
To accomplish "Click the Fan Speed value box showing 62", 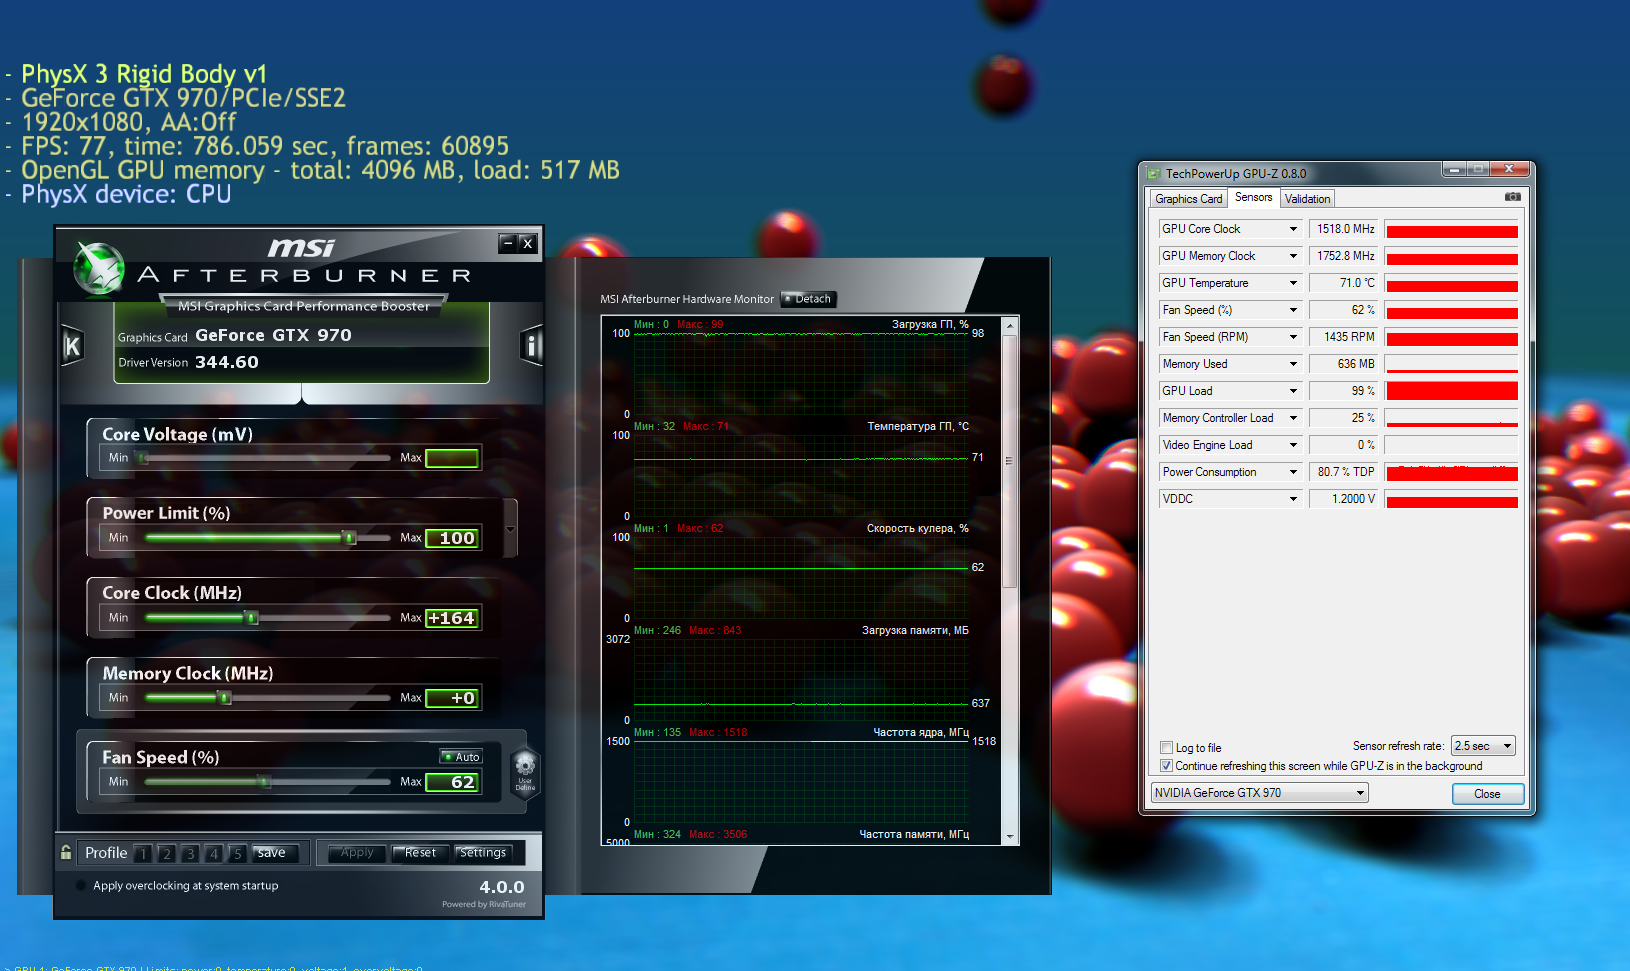I will [x=453, y=782].
